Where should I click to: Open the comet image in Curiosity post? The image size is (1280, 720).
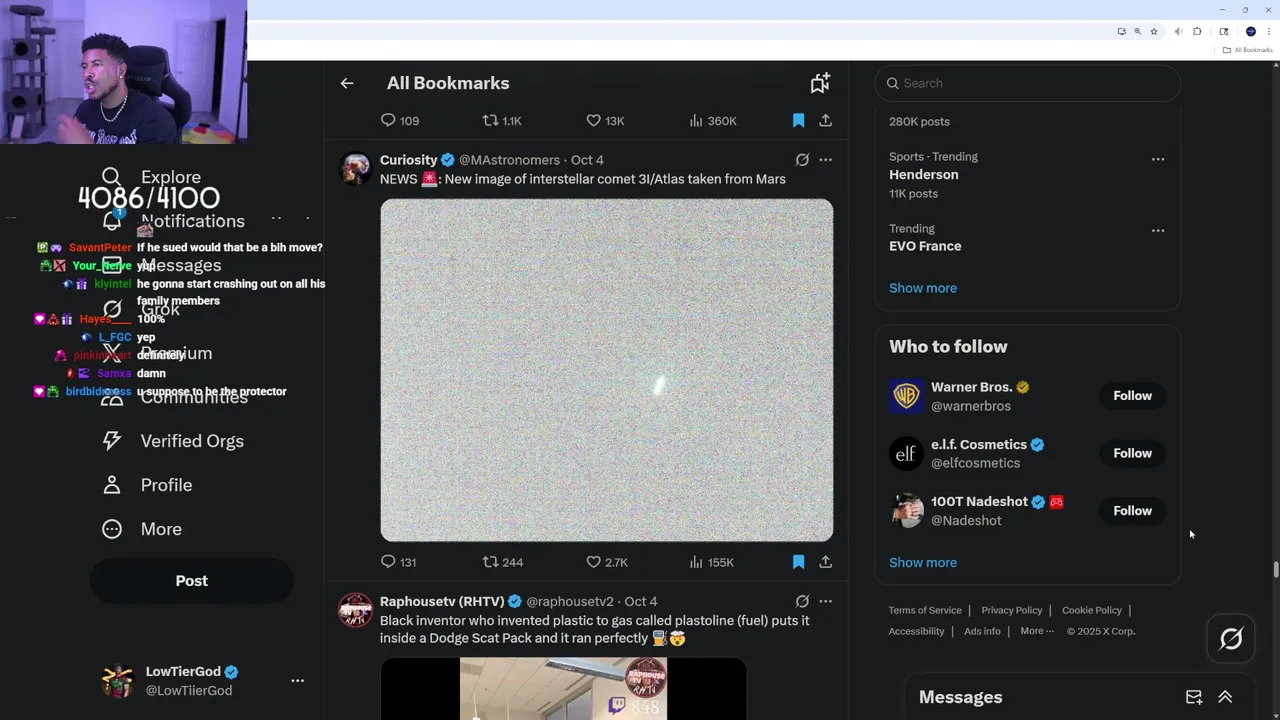click(x=606, y=370)
